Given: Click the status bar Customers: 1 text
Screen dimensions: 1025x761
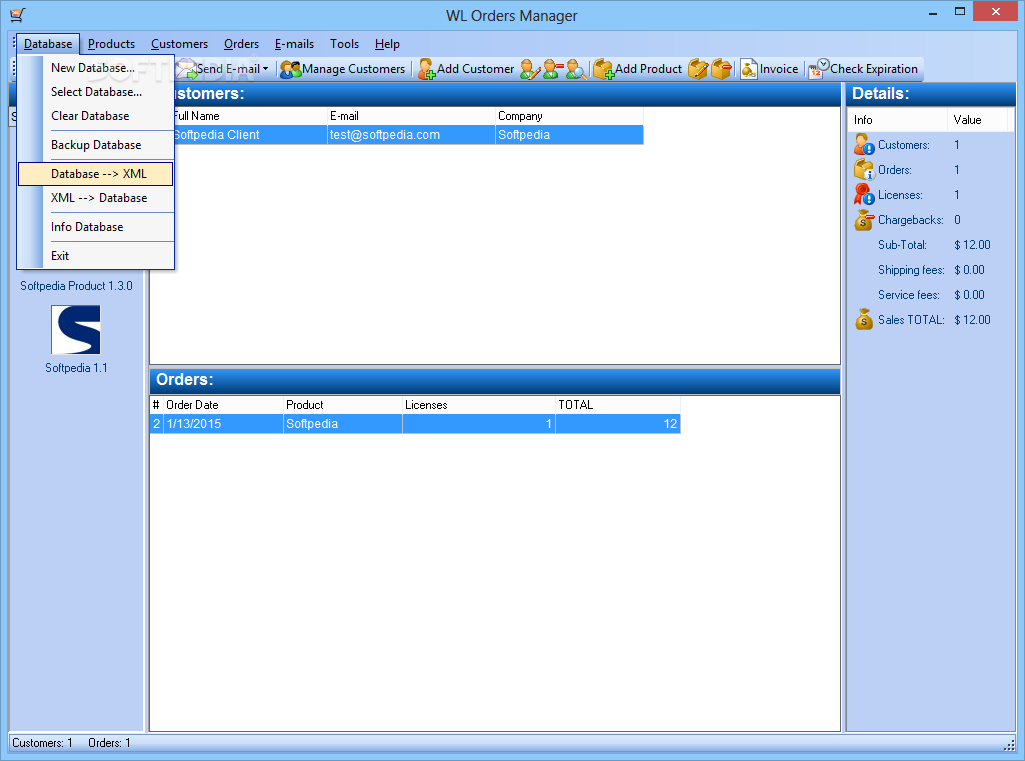Looking at the screenshot, I should pos(42,743).
